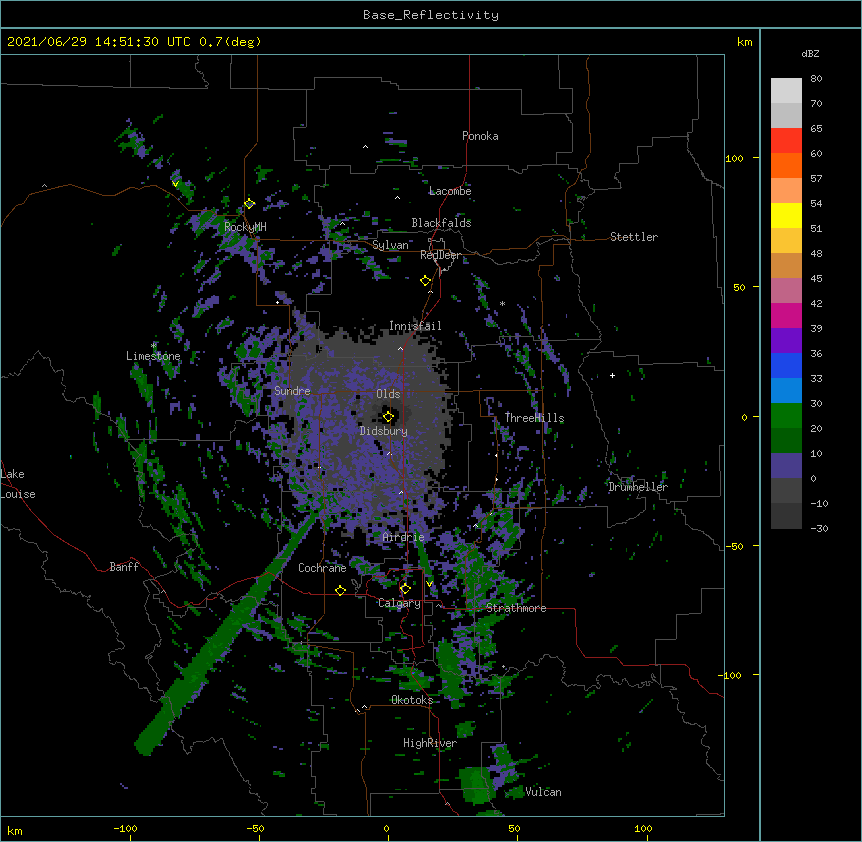
Task: Select the violet 36-39 dBZ legend swatch
Action: 786,341
